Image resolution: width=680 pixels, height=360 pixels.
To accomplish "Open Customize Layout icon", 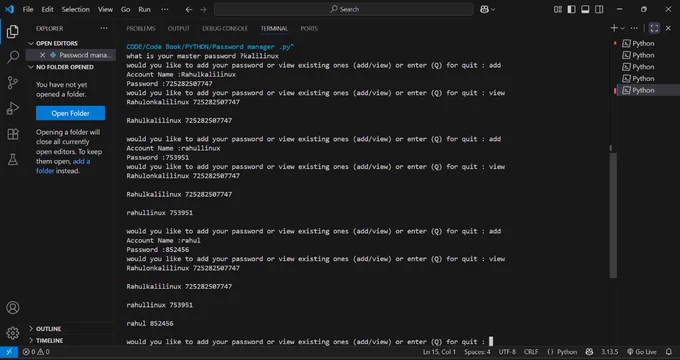I will point(558,9).
